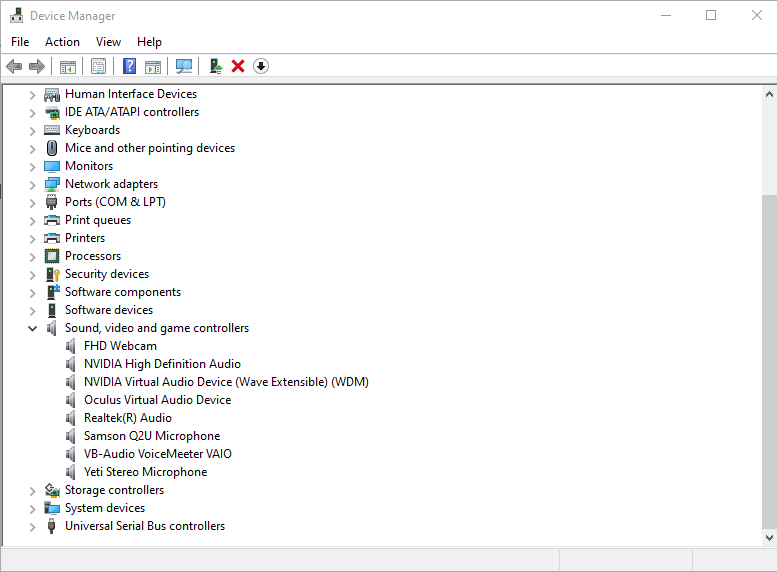
Task: Click the Back arrow toolbar icon
Action: (14, 66)
